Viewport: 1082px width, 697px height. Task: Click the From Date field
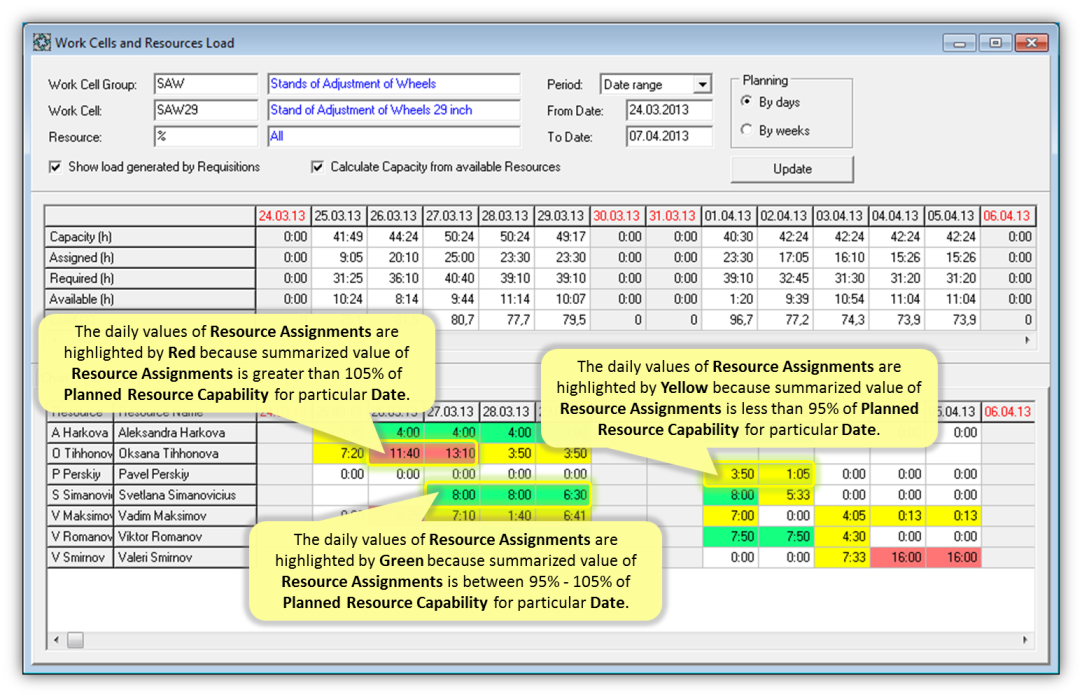pos(669,110)
